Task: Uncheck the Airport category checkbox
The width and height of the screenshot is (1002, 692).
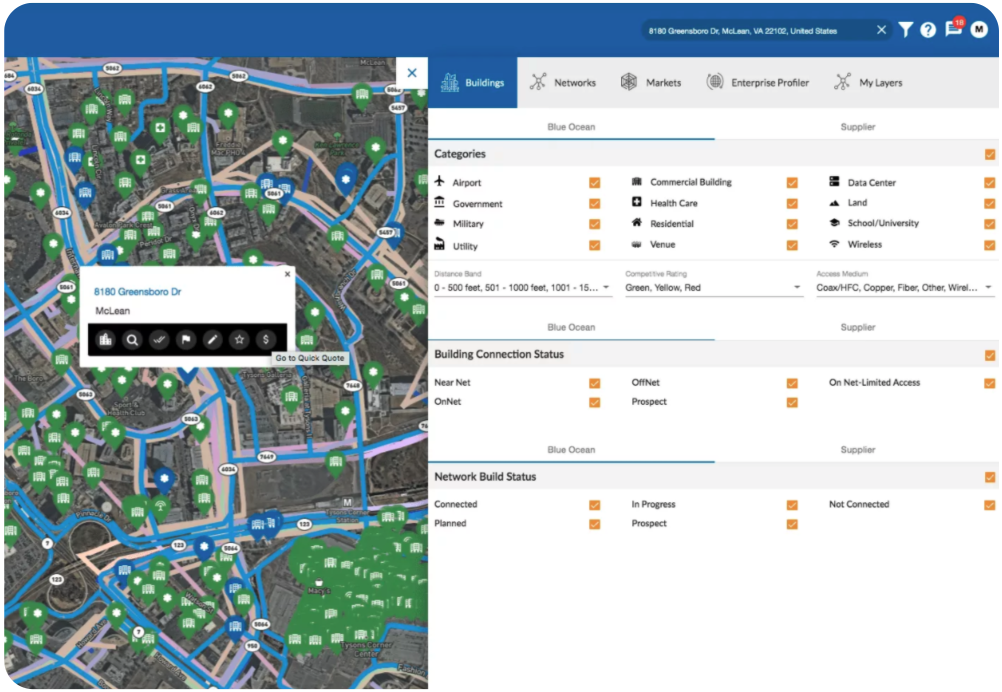Action: [x=595, y=183]
